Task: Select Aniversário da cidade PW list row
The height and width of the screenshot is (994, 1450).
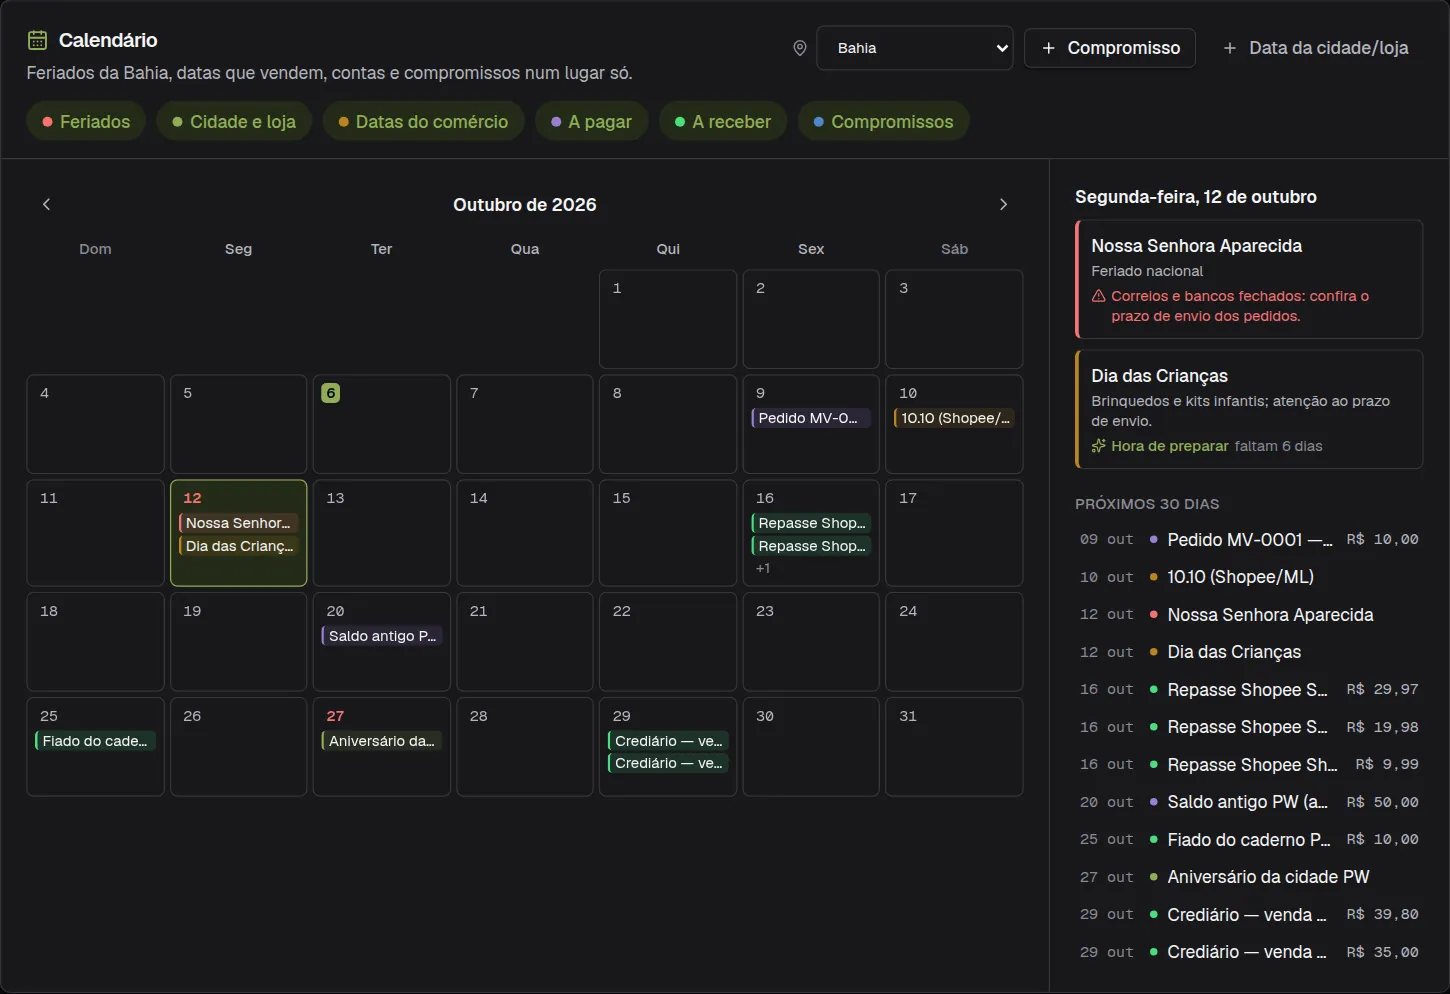Action: [1249, 877]
